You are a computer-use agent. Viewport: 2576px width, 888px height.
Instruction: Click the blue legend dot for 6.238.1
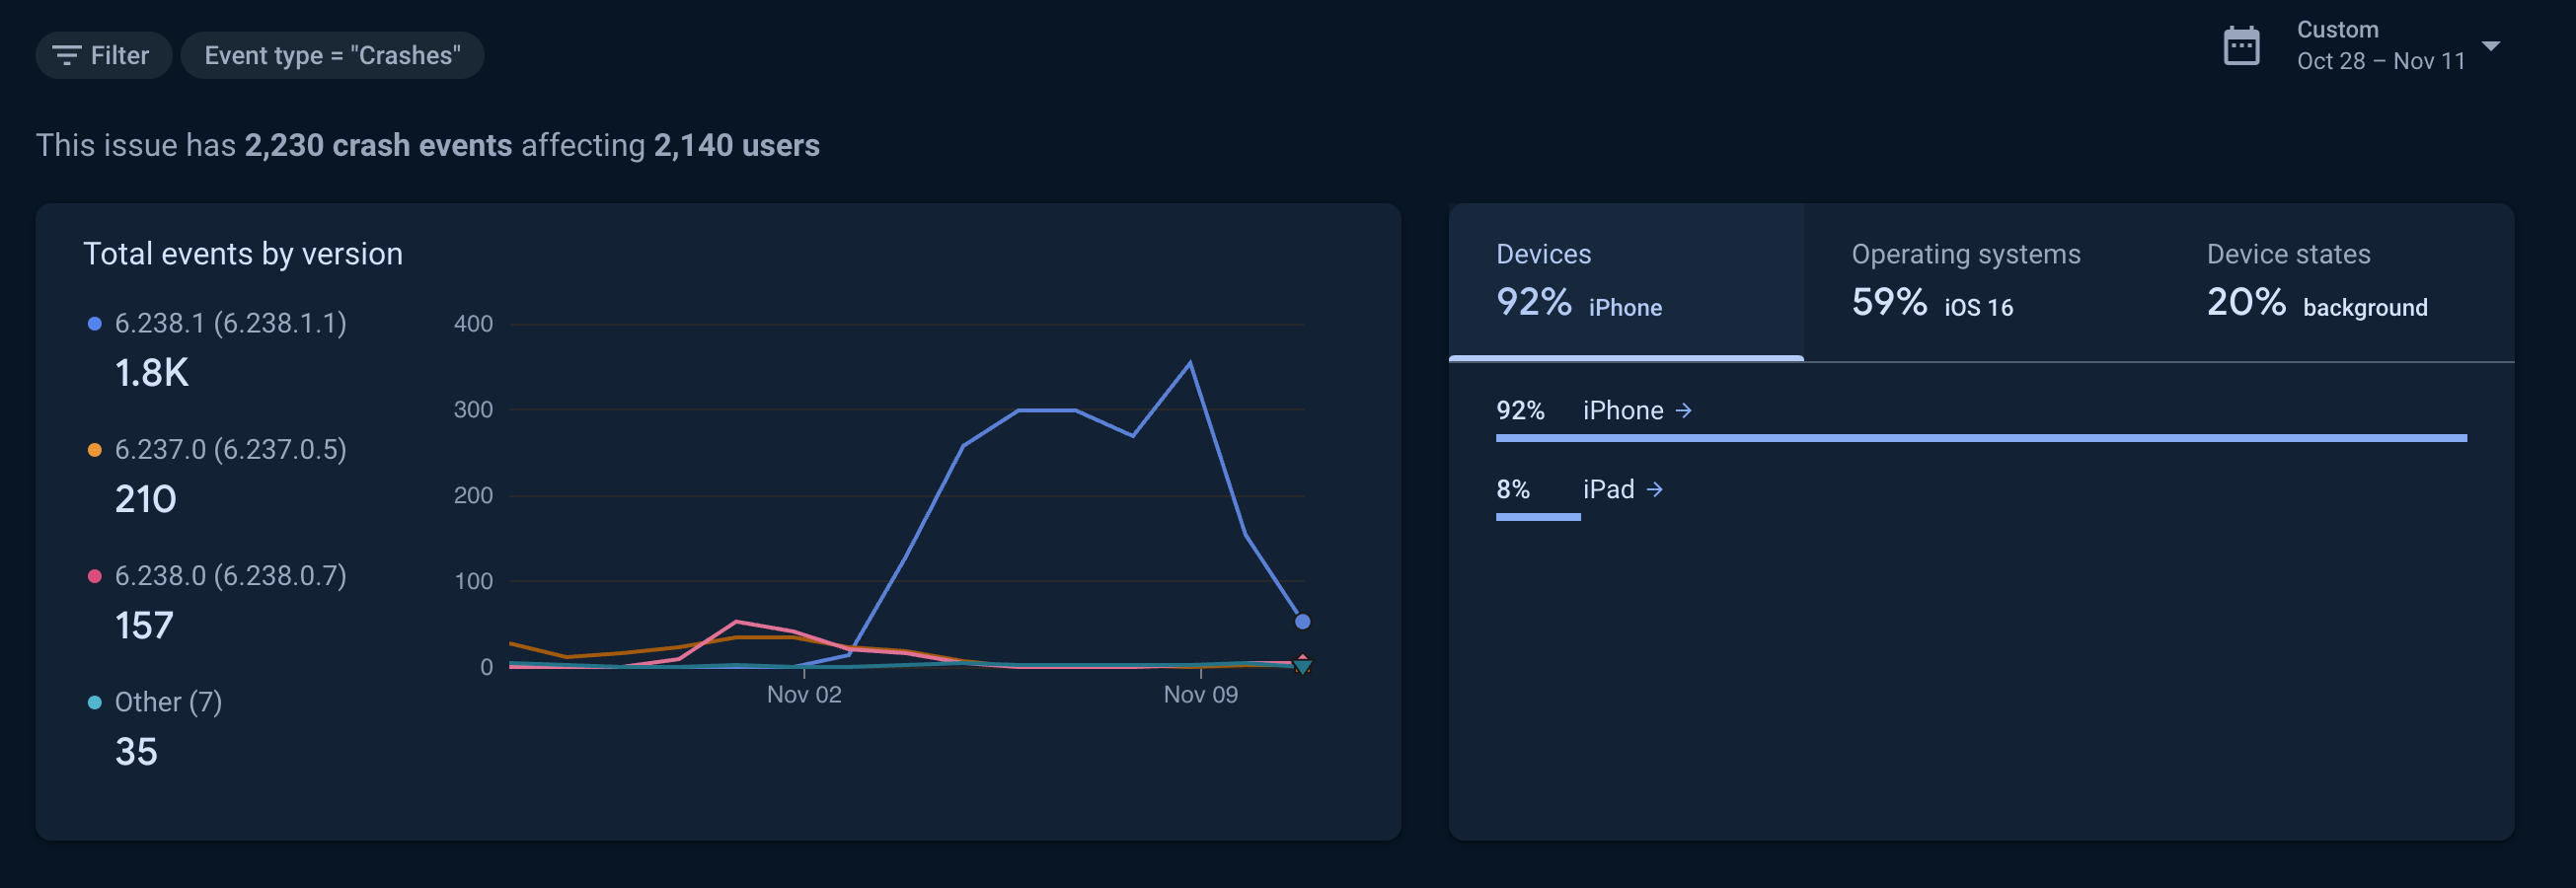click(x=94, y=321)
